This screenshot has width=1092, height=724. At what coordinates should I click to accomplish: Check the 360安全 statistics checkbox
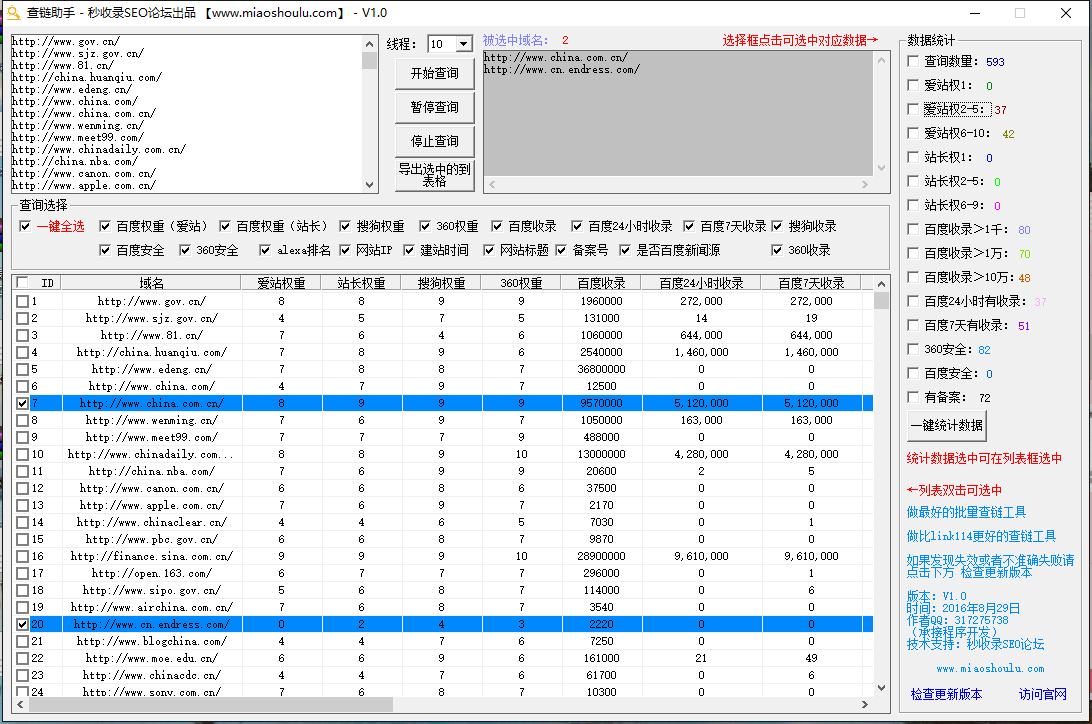click(911, 350)
